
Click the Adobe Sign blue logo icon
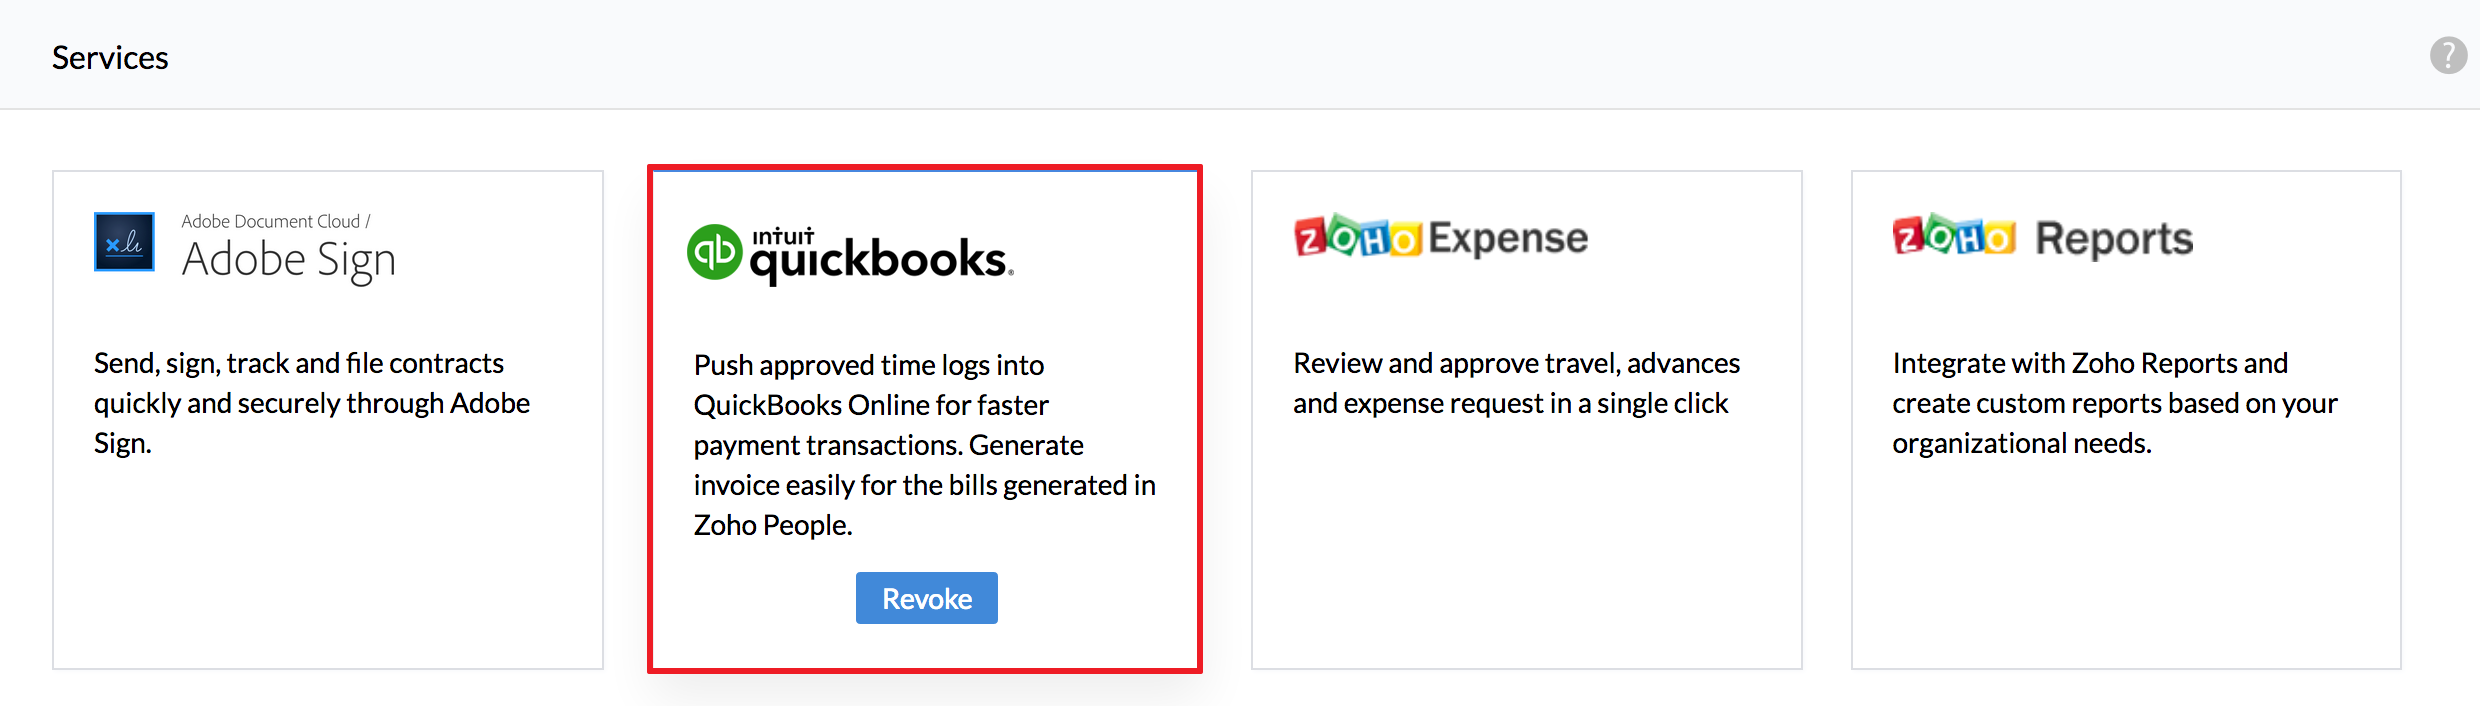coord(124,241)
